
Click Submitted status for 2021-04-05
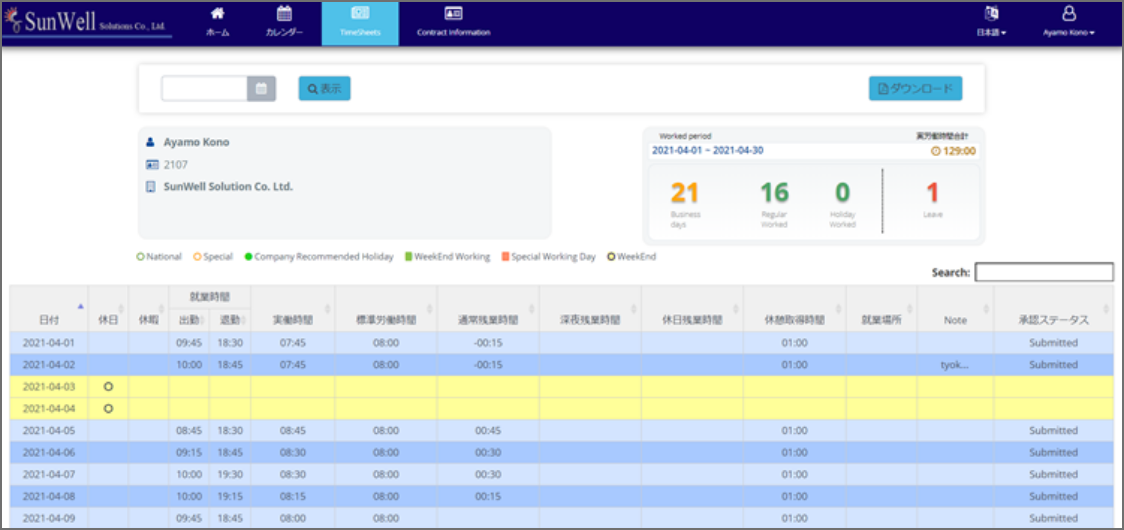click(1053, 430)
